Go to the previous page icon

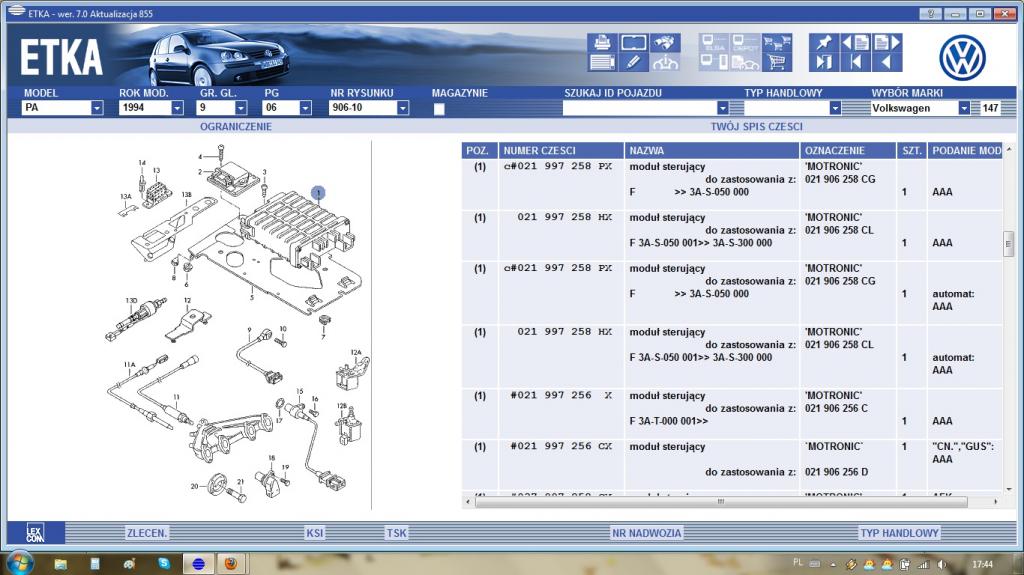(856, 43)
